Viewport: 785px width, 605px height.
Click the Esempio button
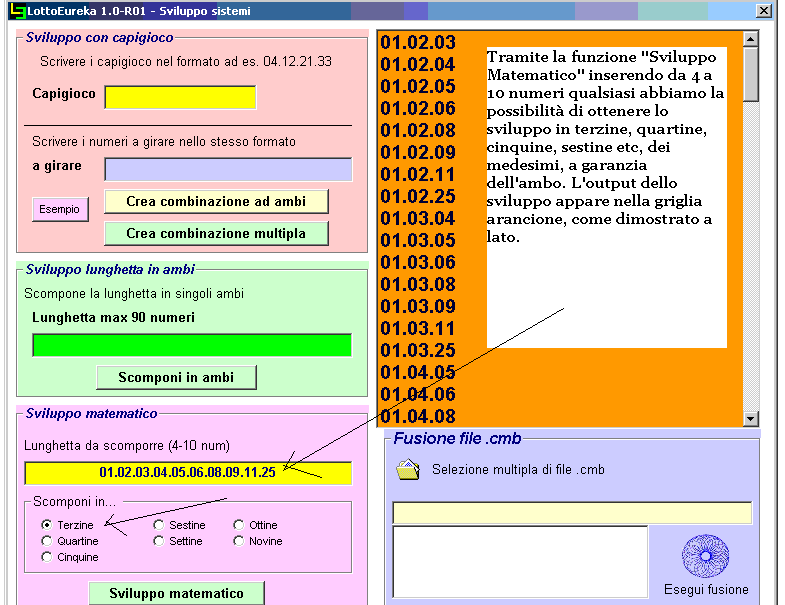pyautogui.click(x=60, y=209)
